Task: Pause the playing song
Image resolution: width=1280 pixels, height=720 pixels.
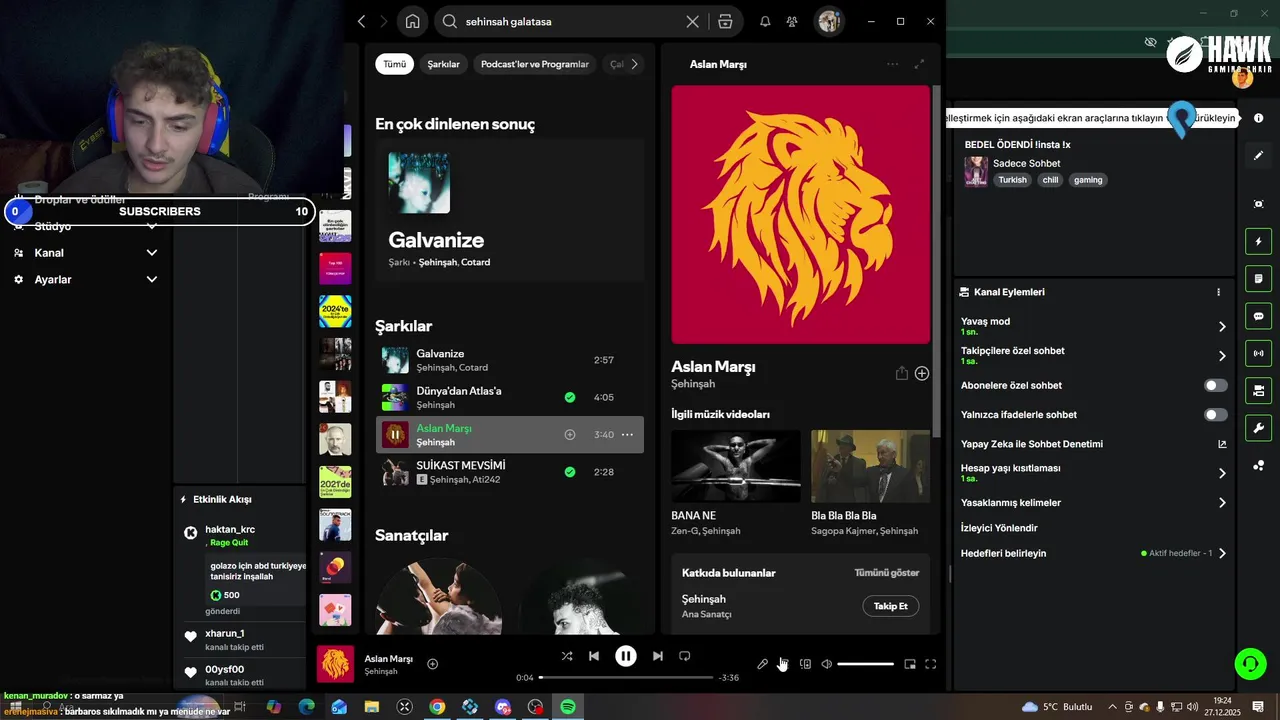Action: (625, 656)
